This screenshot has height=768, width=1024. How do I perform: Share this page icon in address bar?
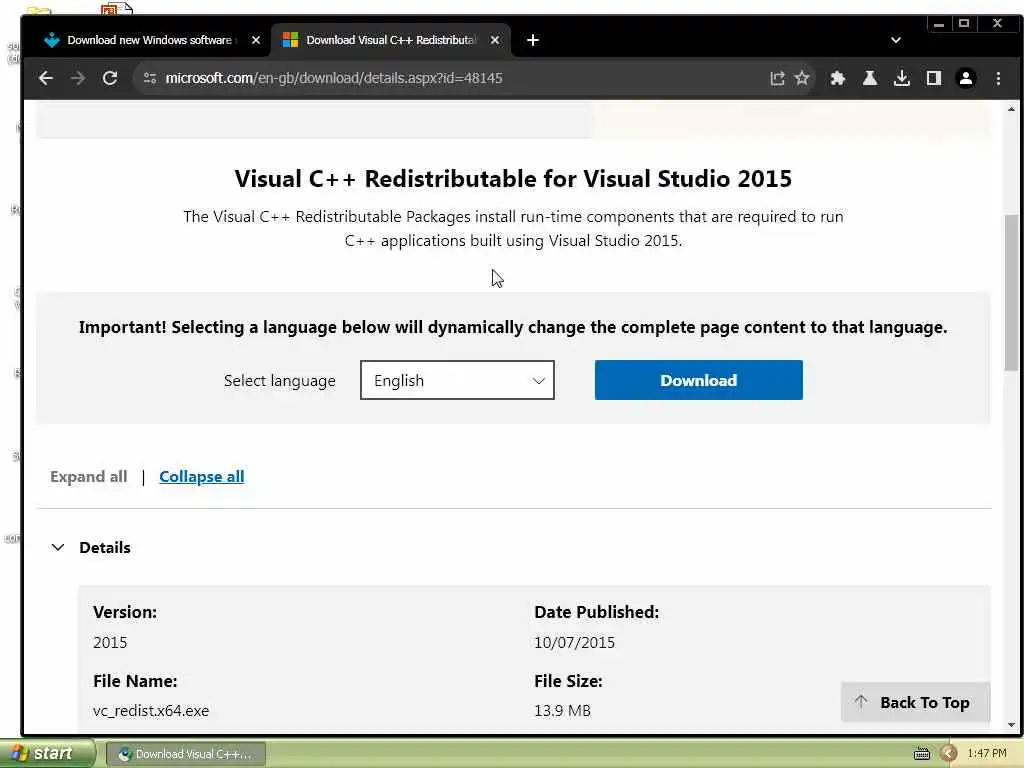pyautogui.click(x=776, y=78)
